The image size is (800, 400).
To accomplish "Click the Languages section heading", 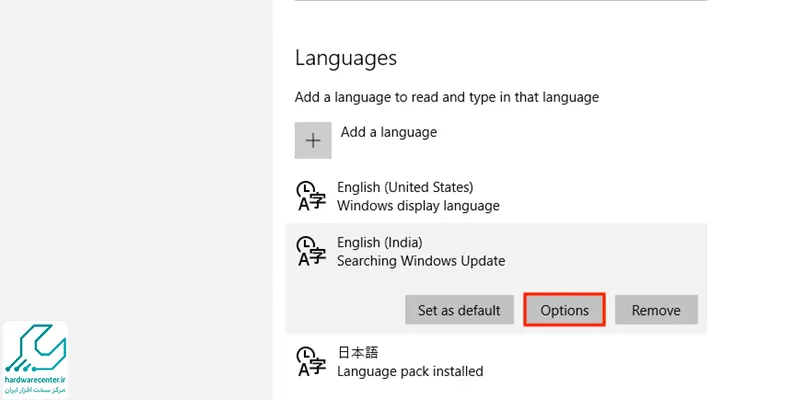I will 346,58.
